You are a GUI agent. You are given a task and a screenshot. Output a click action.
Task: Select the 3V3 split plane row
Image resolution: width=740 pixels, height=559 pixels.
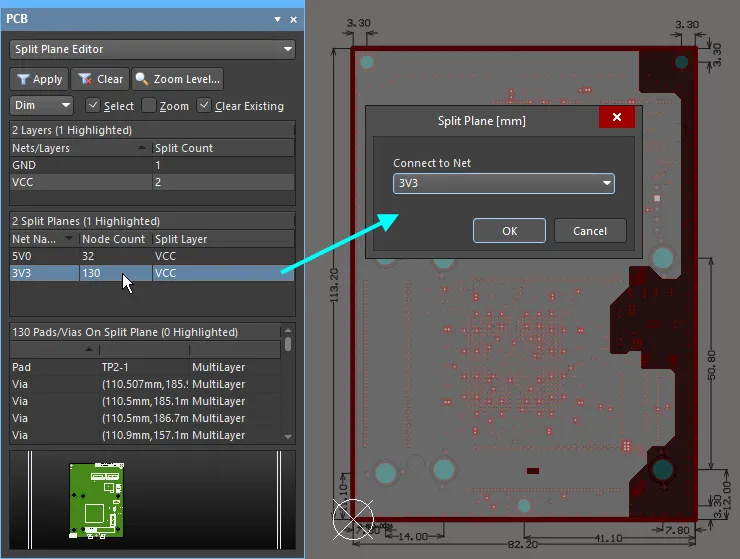pyautogui.click(x=152, y=273)
